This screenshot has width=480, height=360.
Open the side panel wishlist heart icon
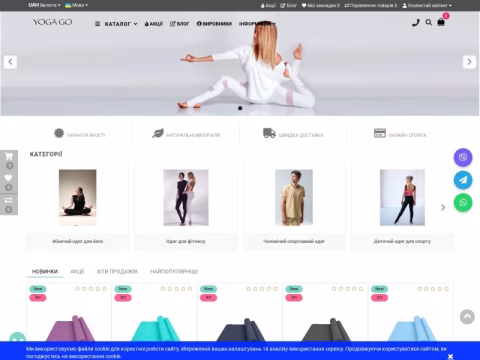point(9,178)
